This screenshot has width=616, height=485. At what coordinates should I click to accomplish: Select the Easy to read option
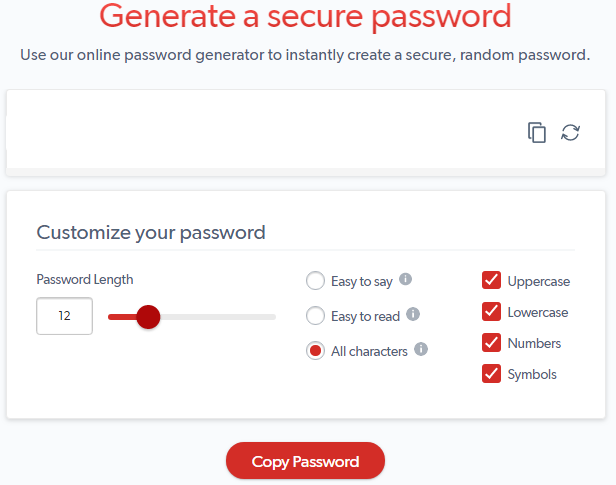[x=315, y=316]
